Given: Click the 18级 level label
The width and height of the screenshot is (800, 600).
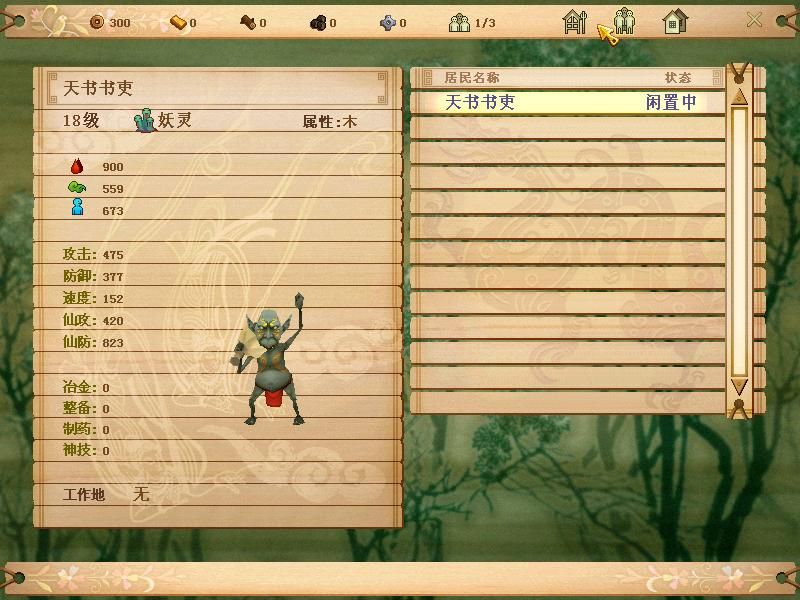Looking at the screenshot, I should [x=81, y=121].
